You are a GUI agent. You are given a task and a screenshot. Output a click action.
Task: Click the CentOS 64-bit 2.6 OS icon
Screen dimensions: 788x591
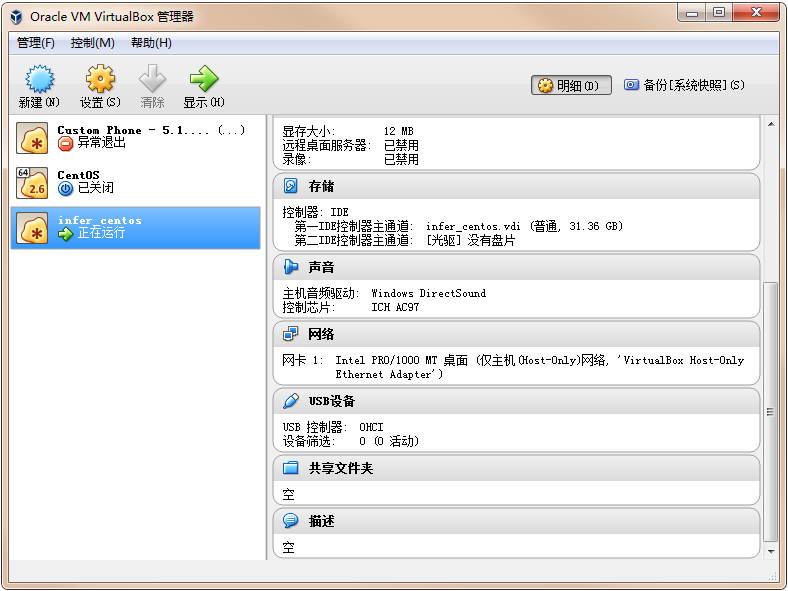pyautogui.click(x=32, y=183)
